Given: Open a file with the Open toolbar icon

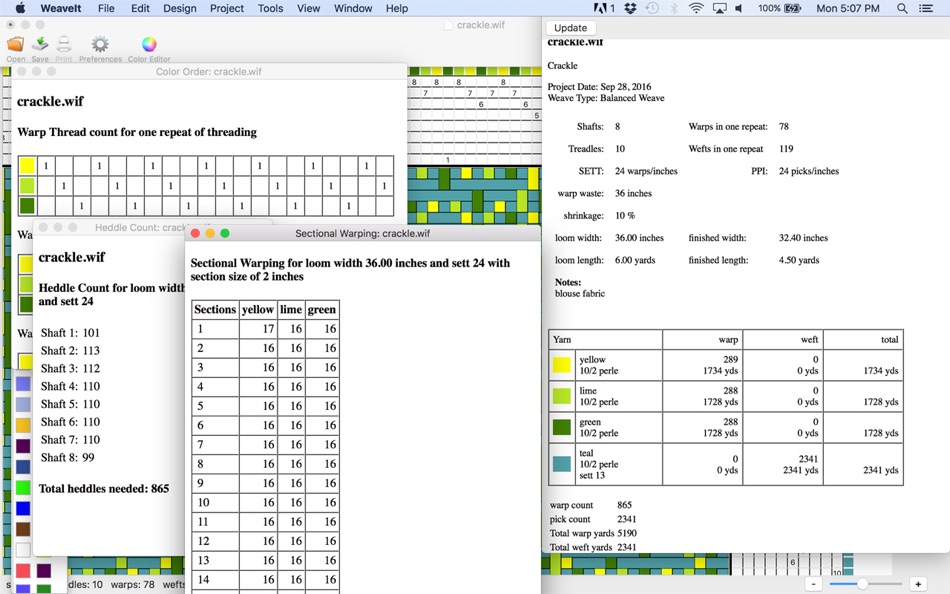Looking at the screenshot, I should point(16,45).
